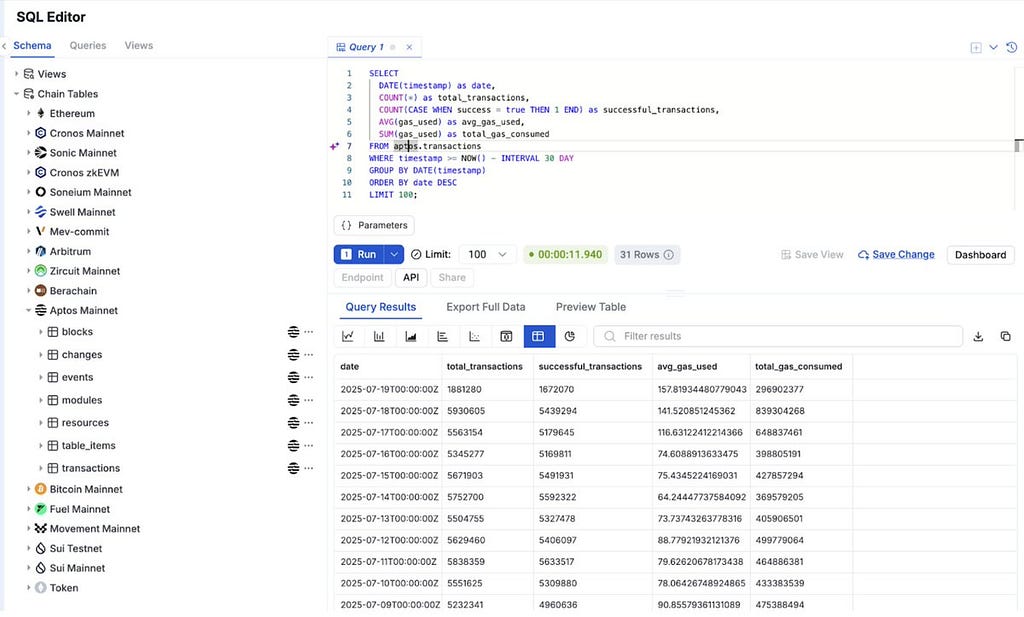Select the line chart view icon
Screen dimensions: 1024x617
pyautogui.click(x=347, y=336)
